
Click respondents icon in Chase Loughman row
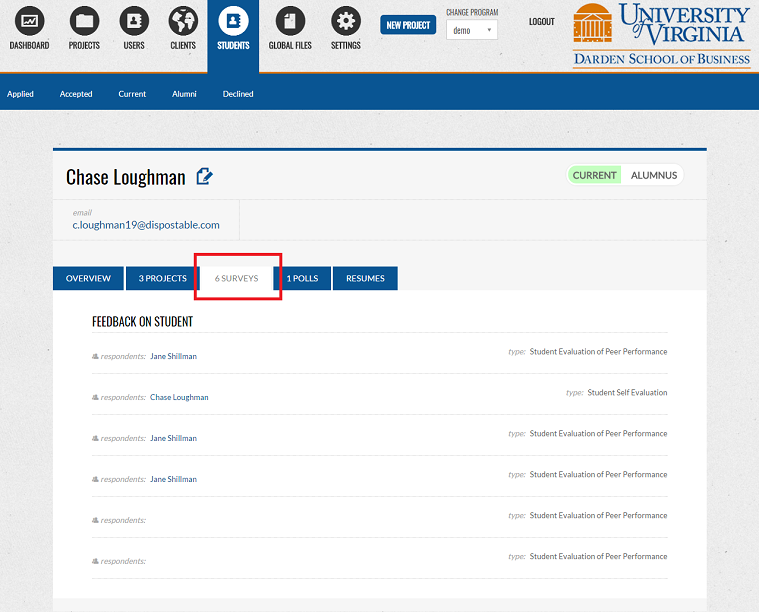tap(95, 397)
